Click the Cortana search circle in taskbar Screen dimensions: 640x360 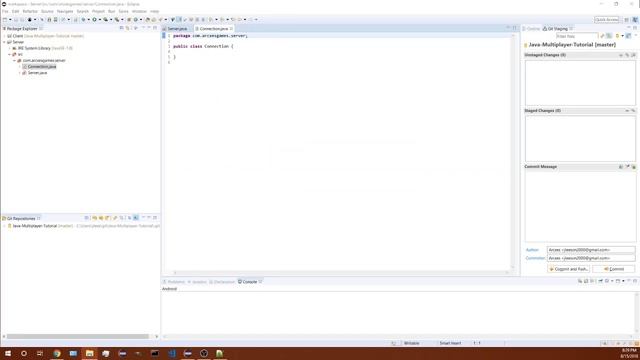coord(24,353)
